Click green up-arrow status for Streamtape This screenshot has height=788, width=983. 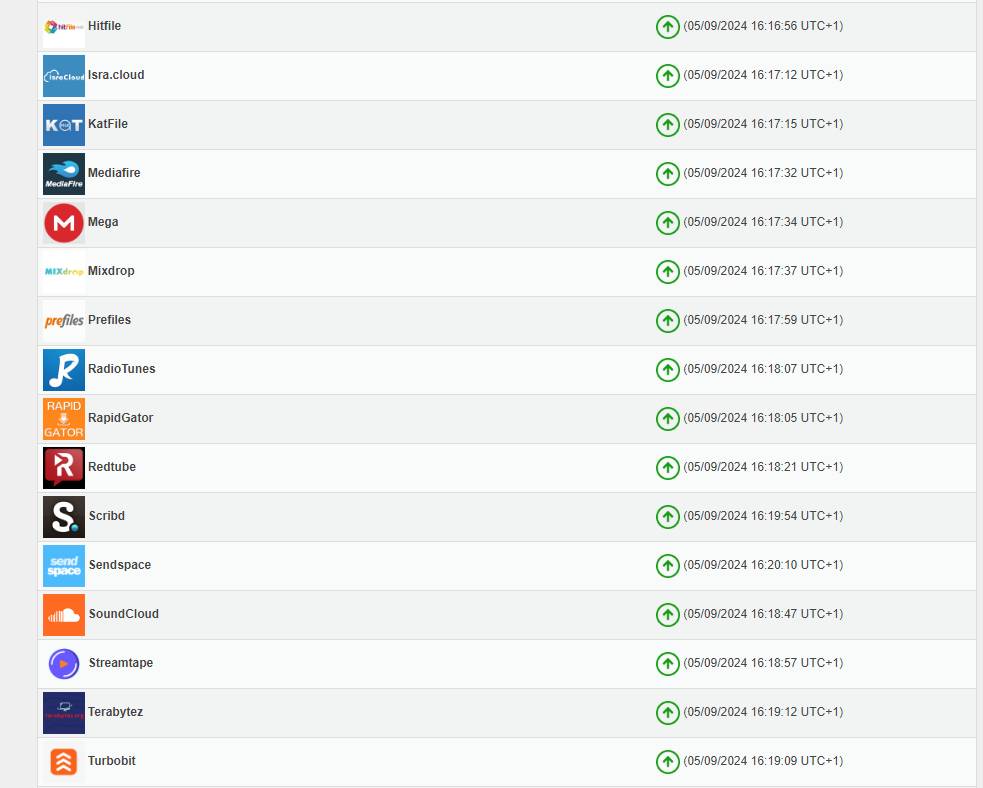coord(668,664)
